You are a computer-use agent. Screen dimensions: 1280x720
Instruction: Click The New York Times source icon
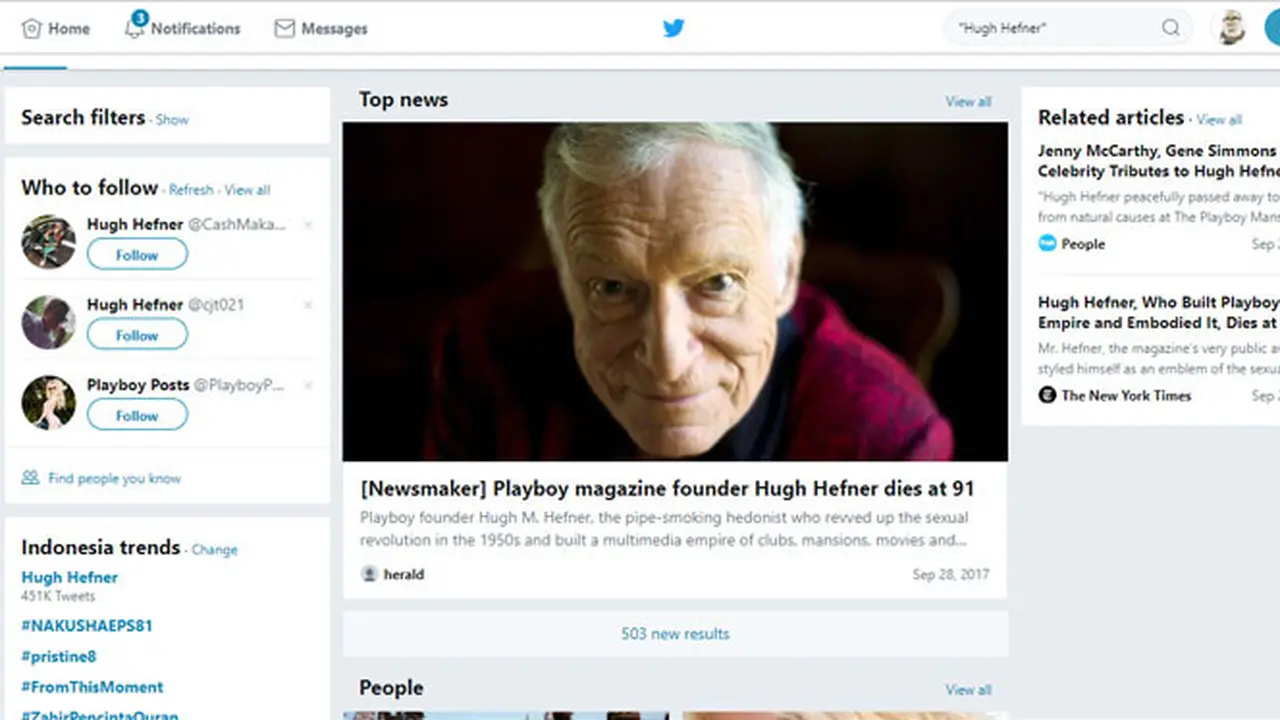click(x=1047, y=395)
